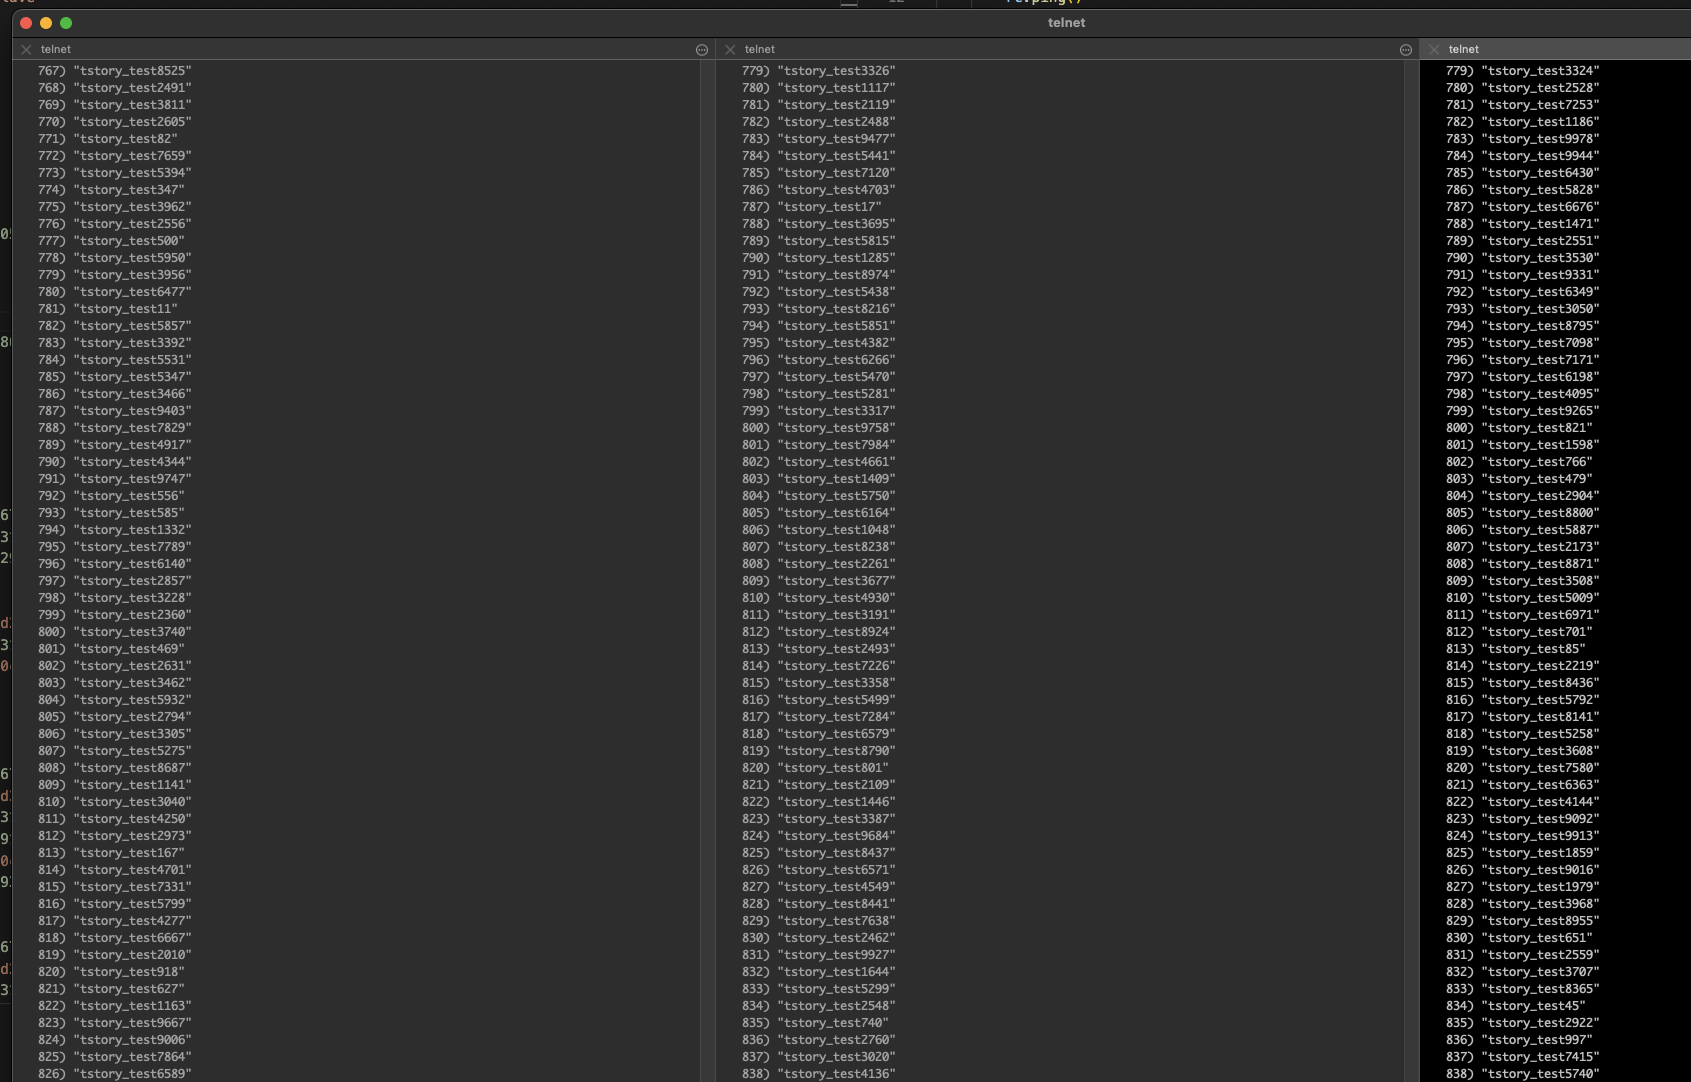
Task: Select the leftmost pane's "telnet" title
Action: [x=56, y=49]
